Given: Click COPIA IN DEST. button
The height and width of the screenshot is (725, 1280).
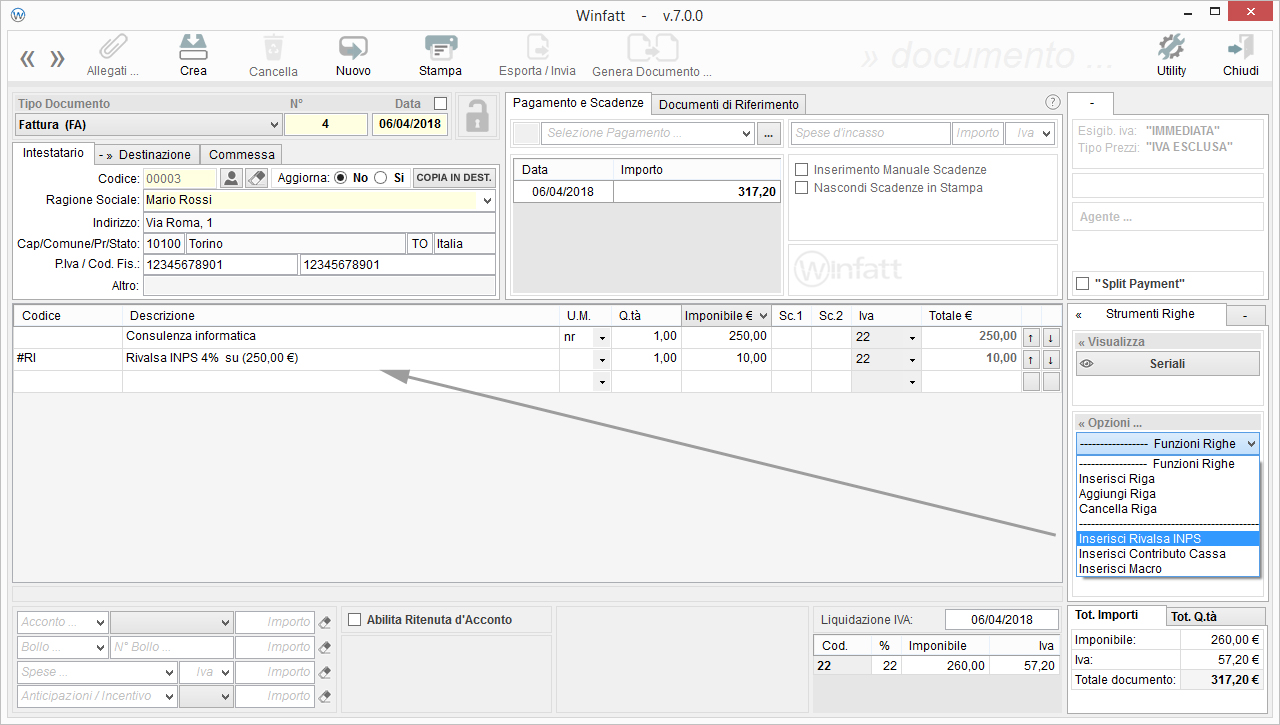Looking at the screenshot, I should 454,178.
